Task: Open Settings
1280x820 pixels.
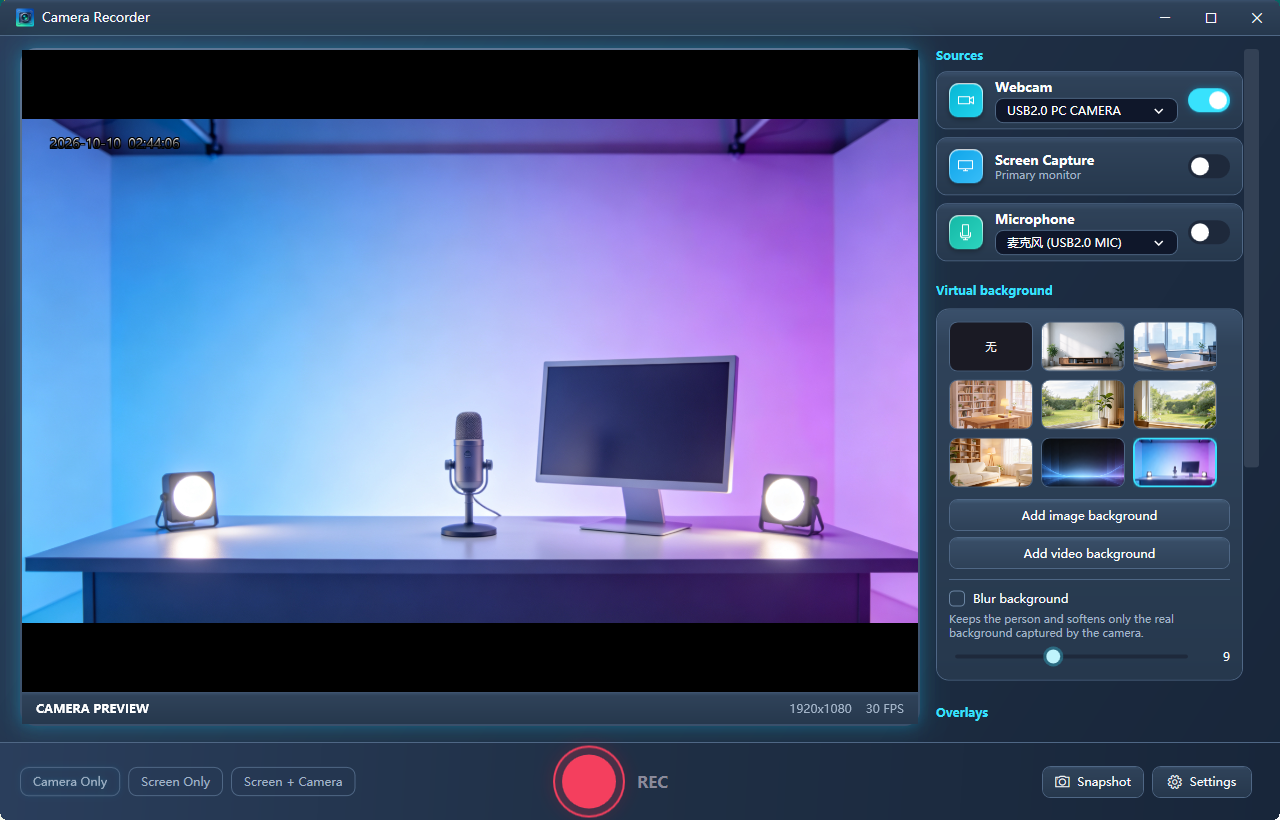Action: click(x=1202, y=782)
